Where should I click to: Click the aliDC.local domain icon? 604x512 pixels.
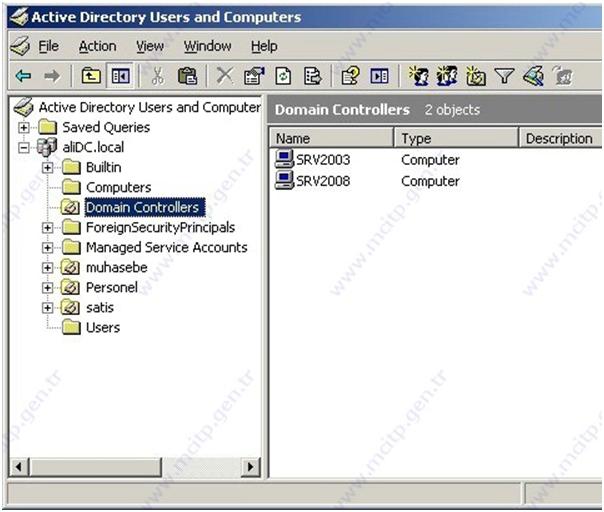pyautogui.click(x=47, y=148)
